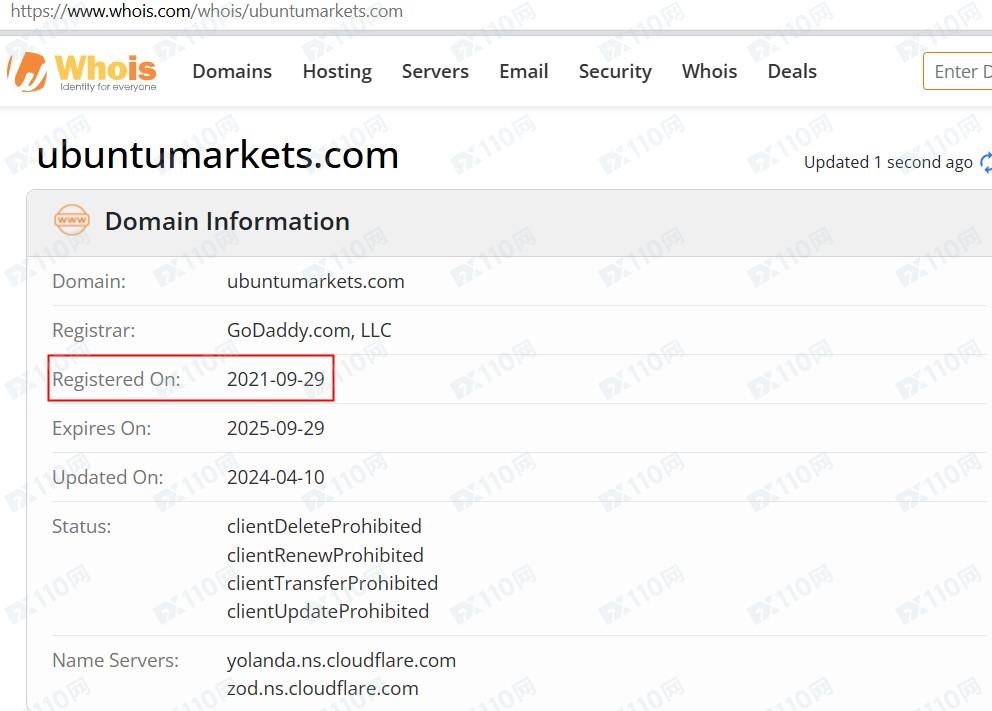Select the registered date 2021-09-29
The image size is (992, 711).
click(x=276, y=379)
